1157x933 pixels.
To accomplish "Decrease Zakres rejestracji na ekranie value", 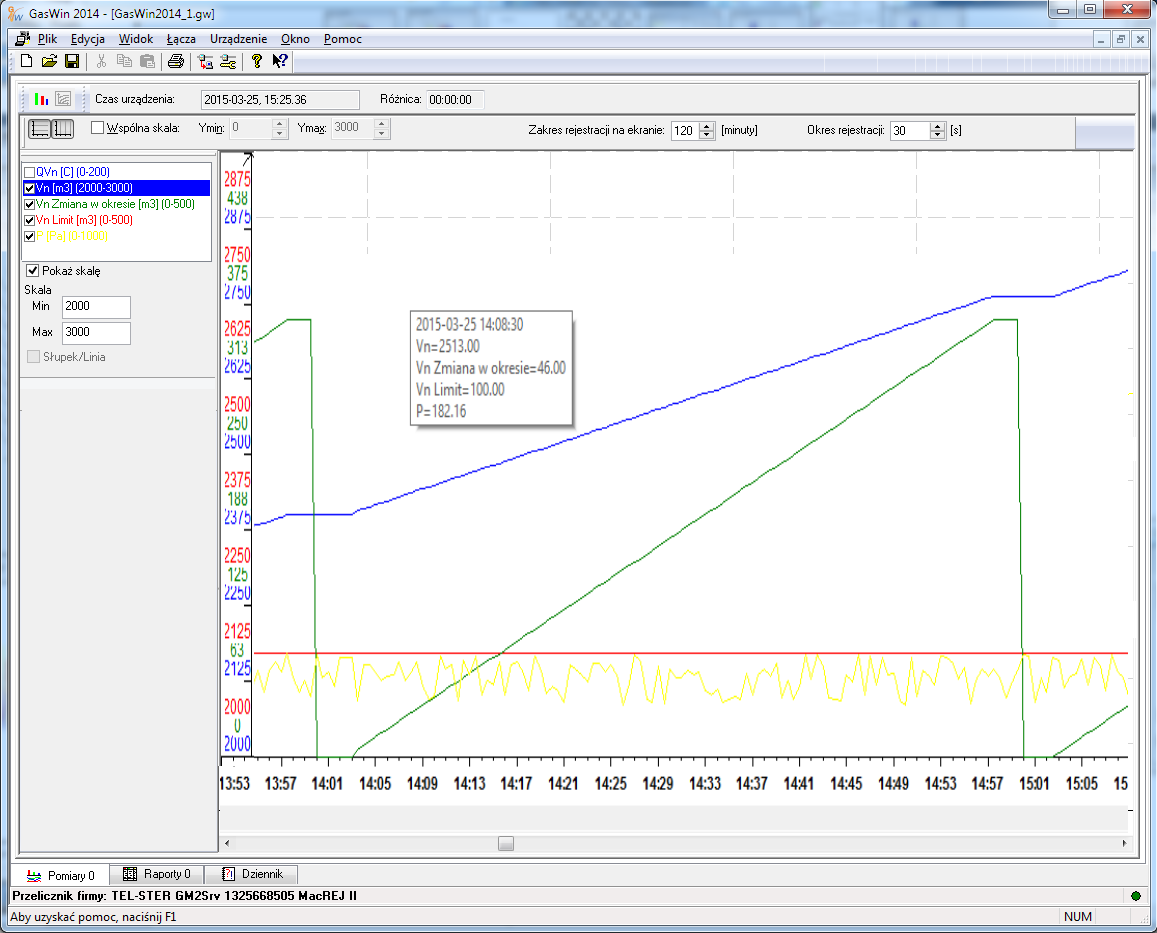I will [707, 135].
